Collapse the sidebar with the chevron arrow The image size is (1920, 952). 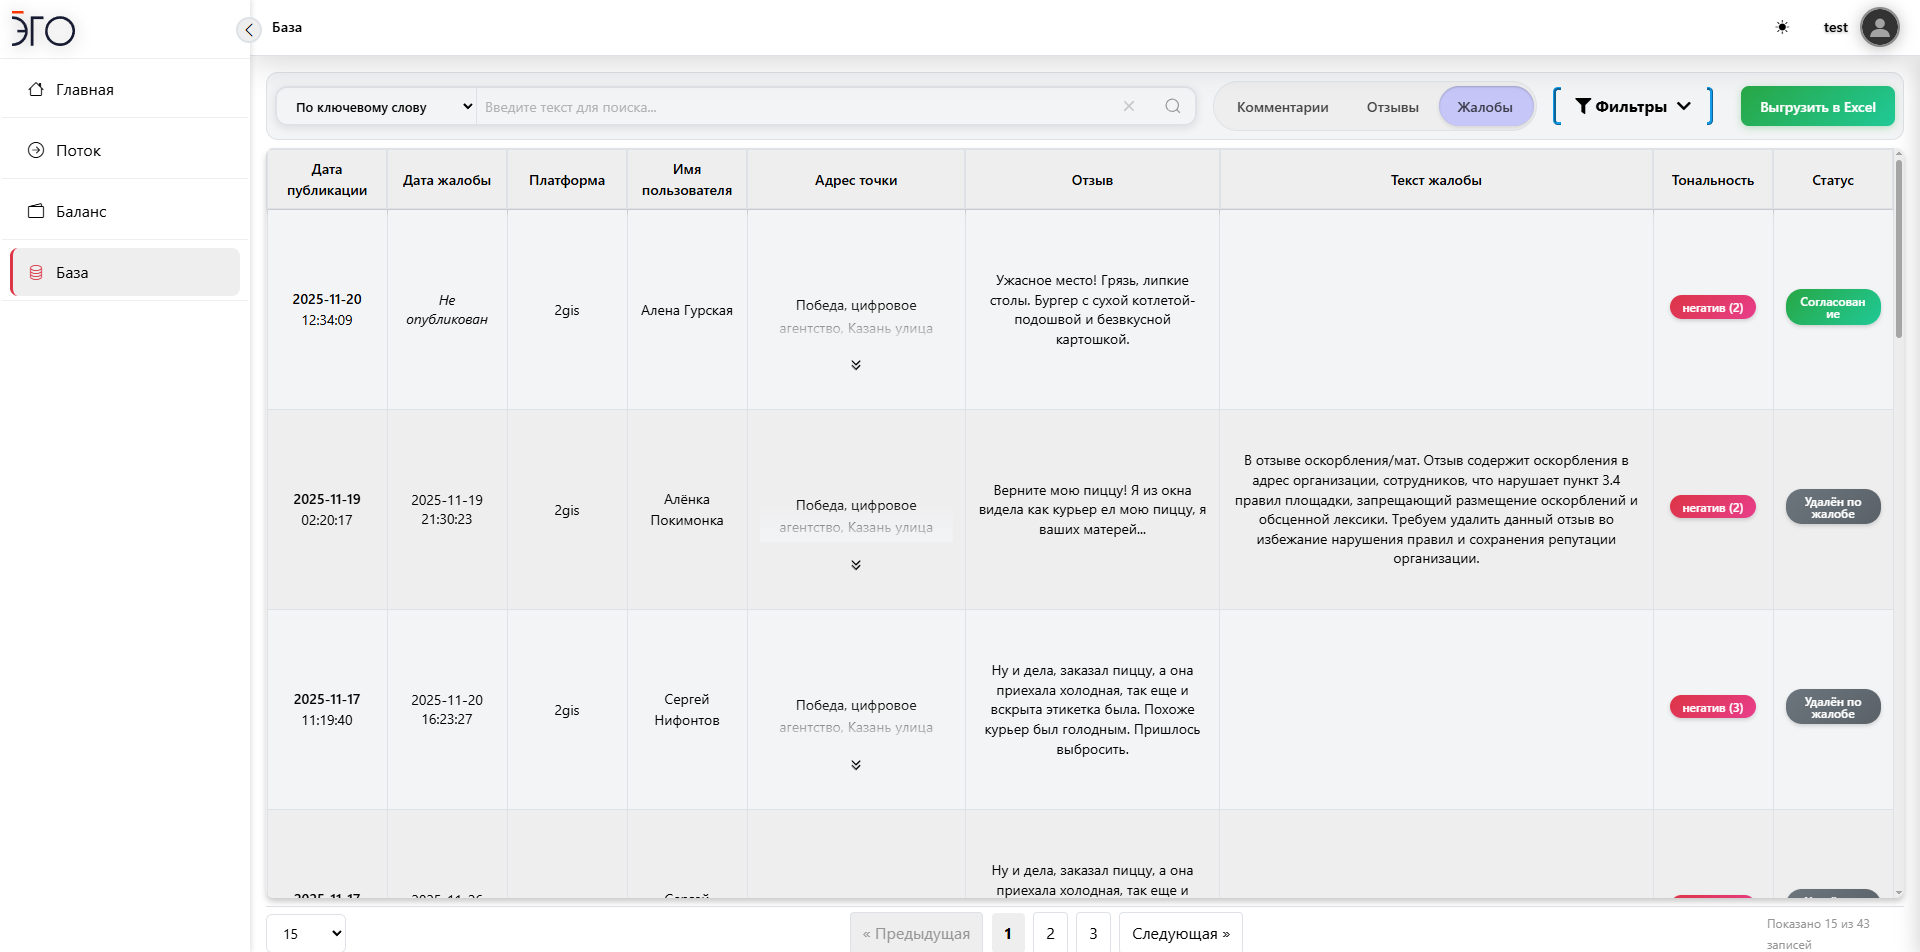click(x=249, y=30)
